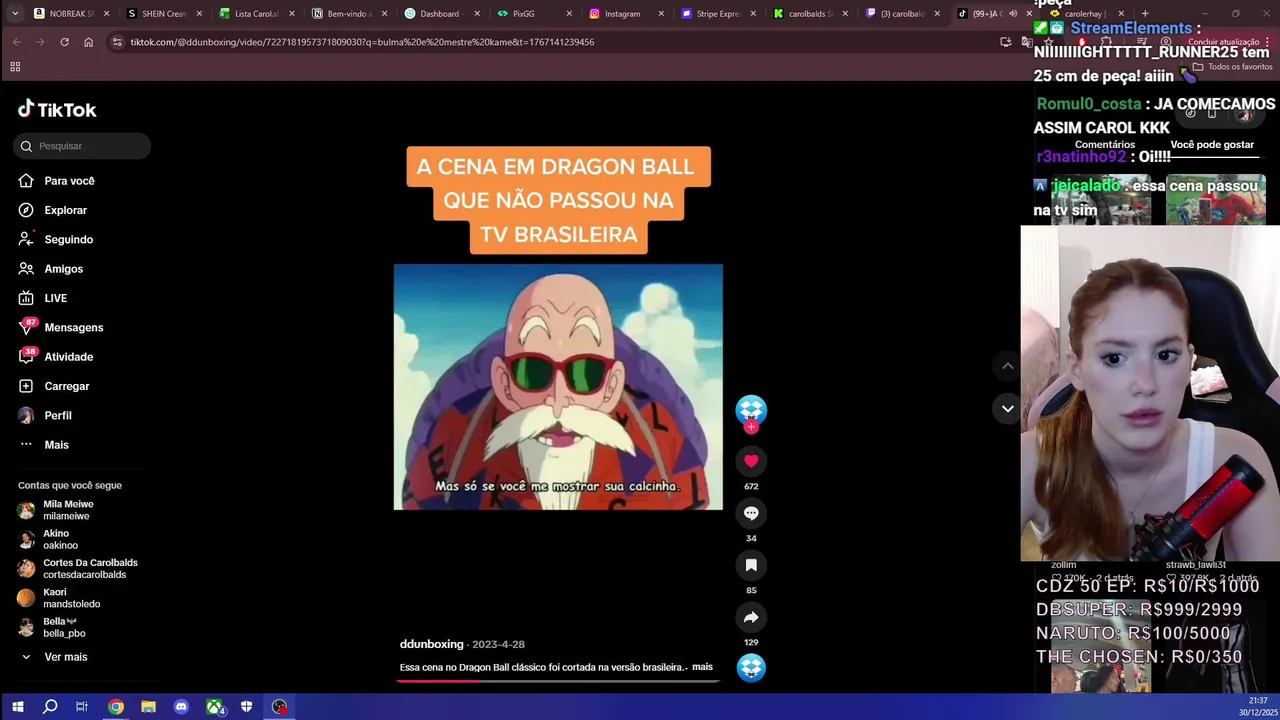Image resolution: width=1280 pixels, height=720 pixels.
Task: Open the spinning sound disc icon
Action: pyautogui.click(x=751, y=667)
